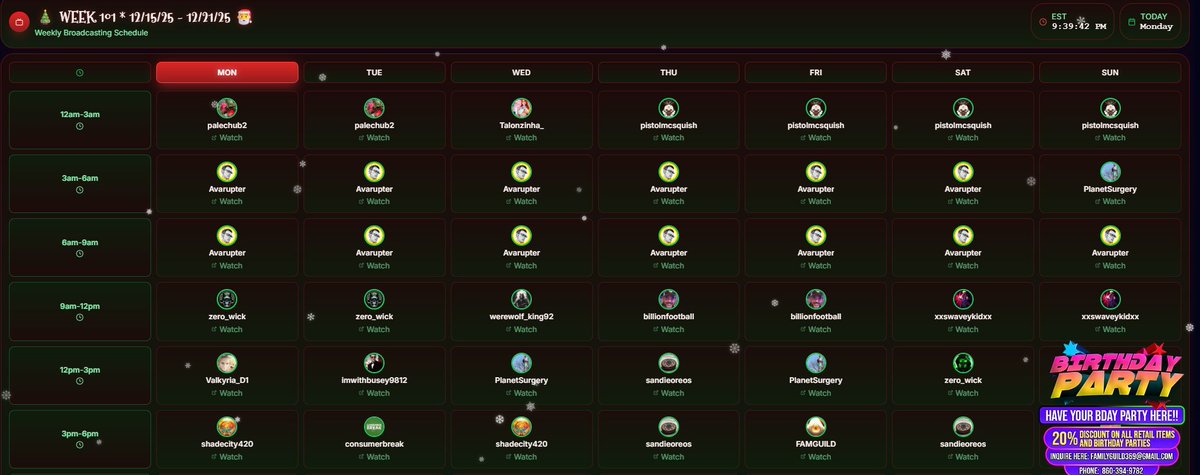Watch consumerbreak on Tuesday 3pm-6pm

[374, 457]
